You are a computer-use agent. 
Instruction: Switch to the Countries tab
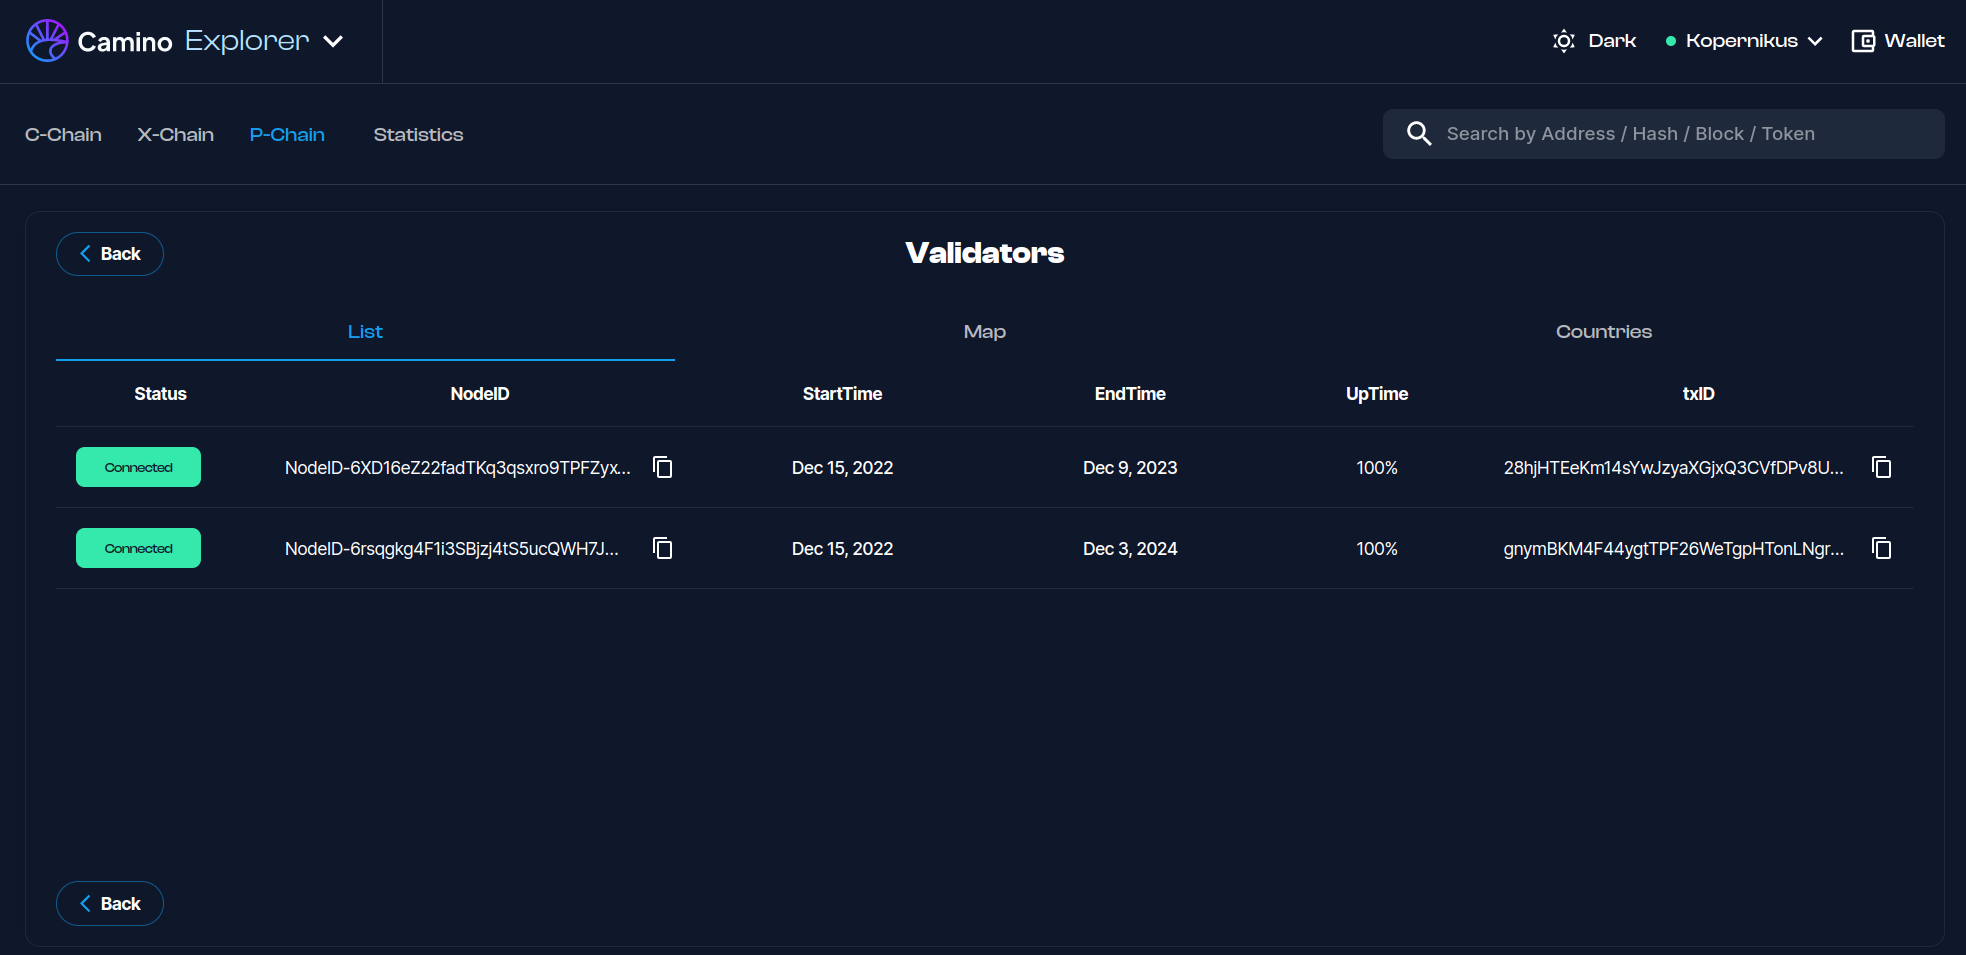[1603, 332]
